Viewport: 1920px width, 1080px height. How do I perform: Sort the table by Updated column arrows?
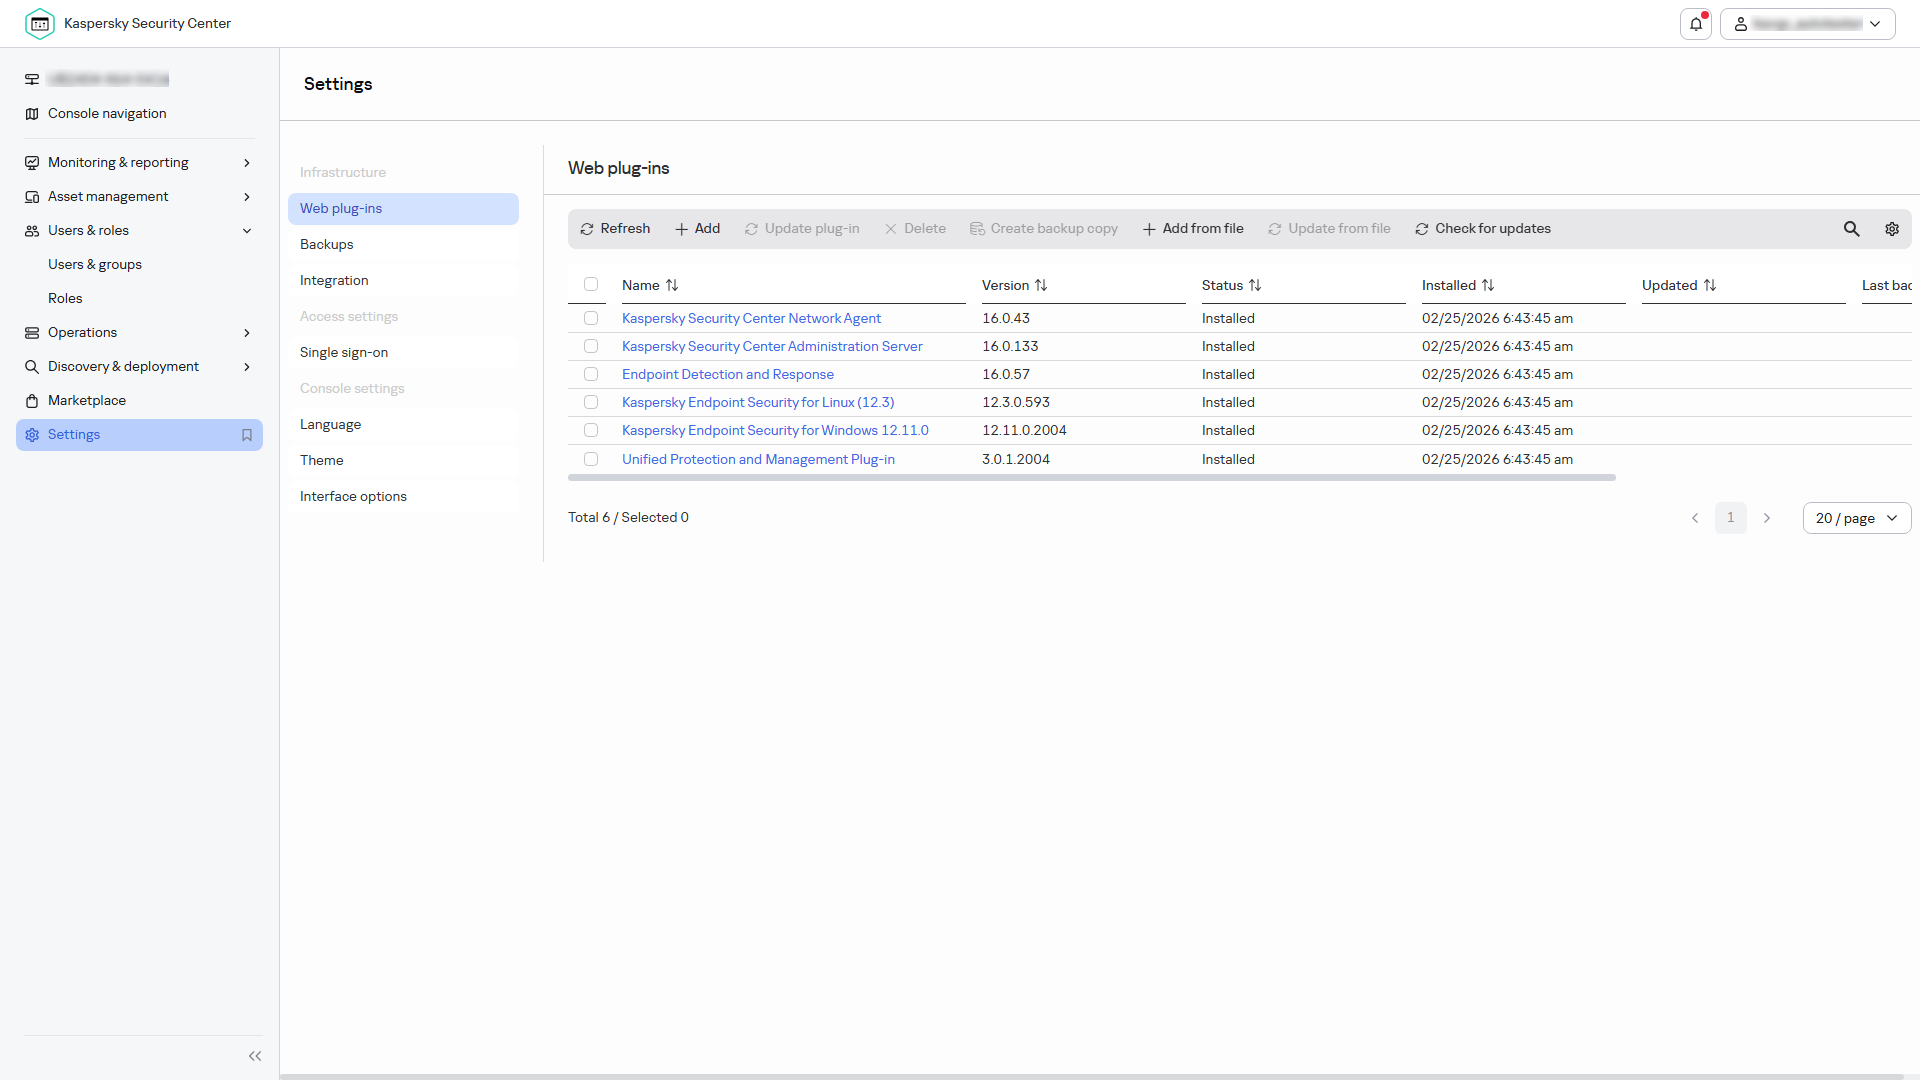(x=1710, y=285)
